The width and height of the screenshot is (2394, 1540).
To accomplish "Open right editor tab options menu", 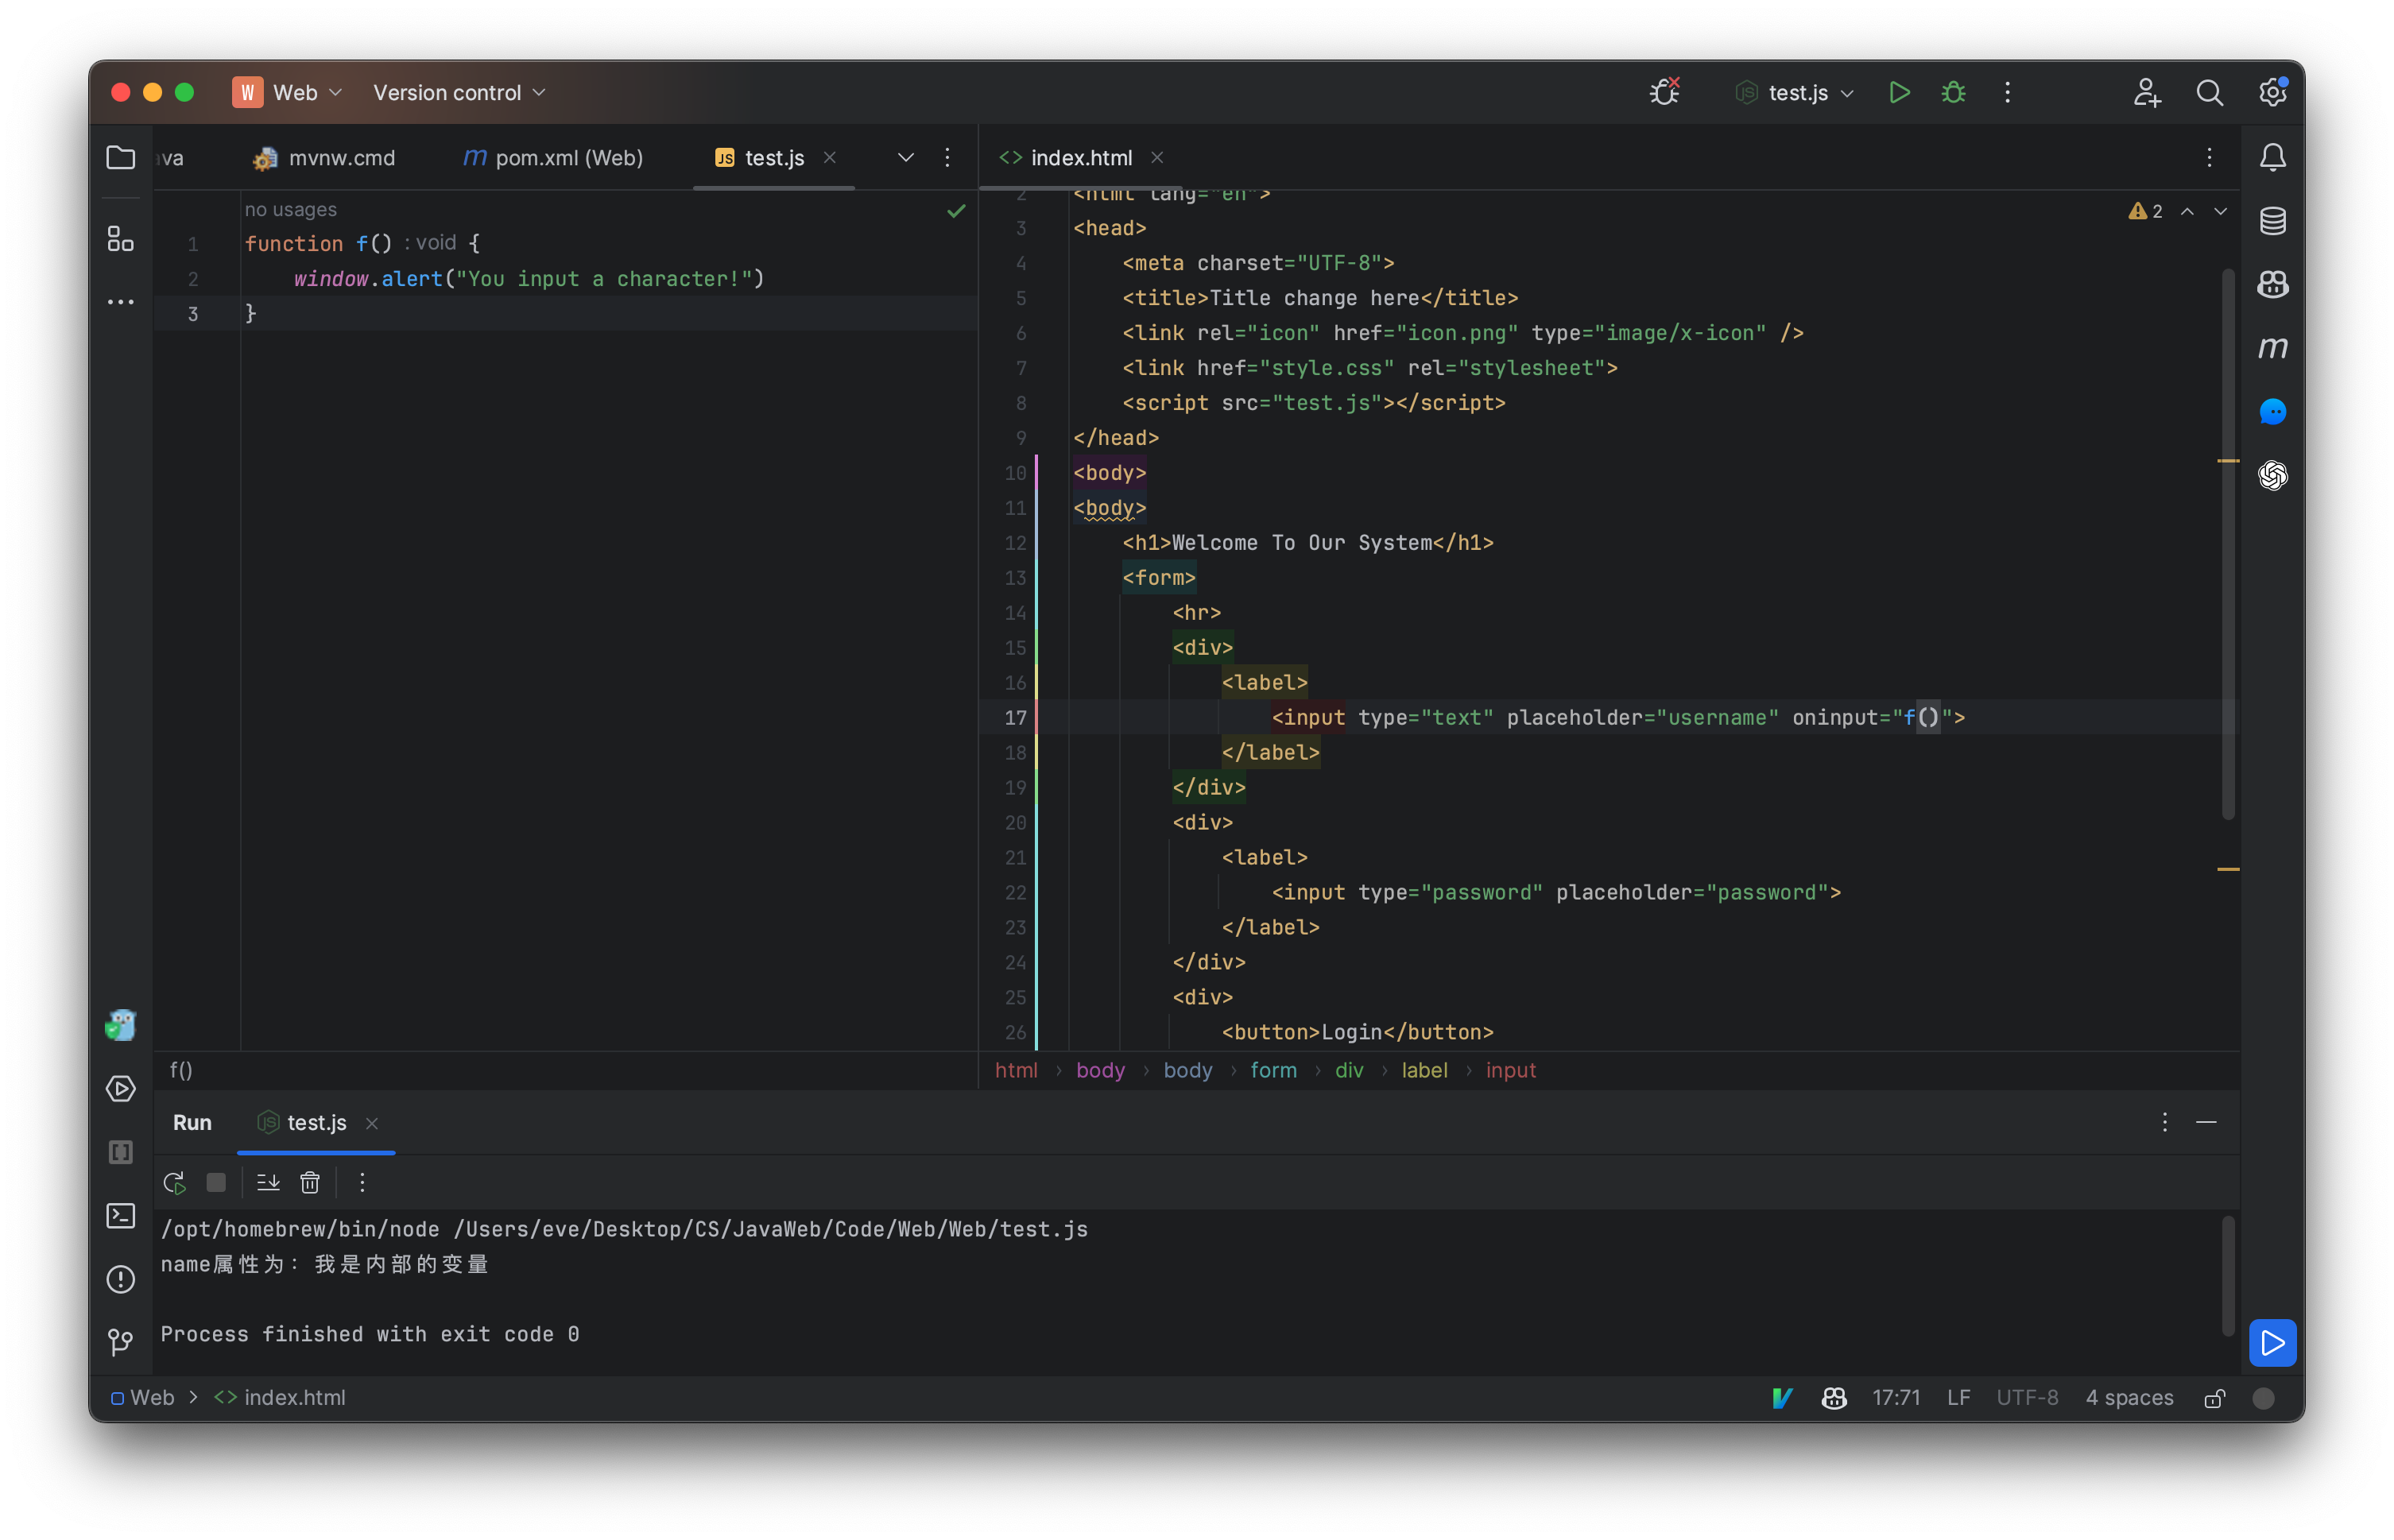I will 2209,158.
